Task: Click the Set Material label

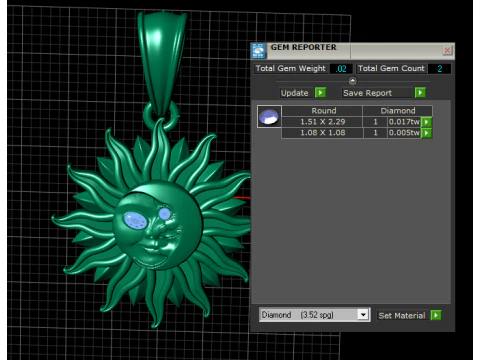Action: 402,315
